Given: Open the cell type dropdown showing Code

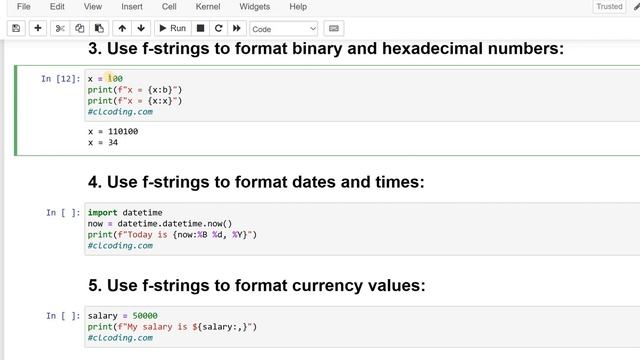Looking at the screenshot, I should (x=284, y=29).
